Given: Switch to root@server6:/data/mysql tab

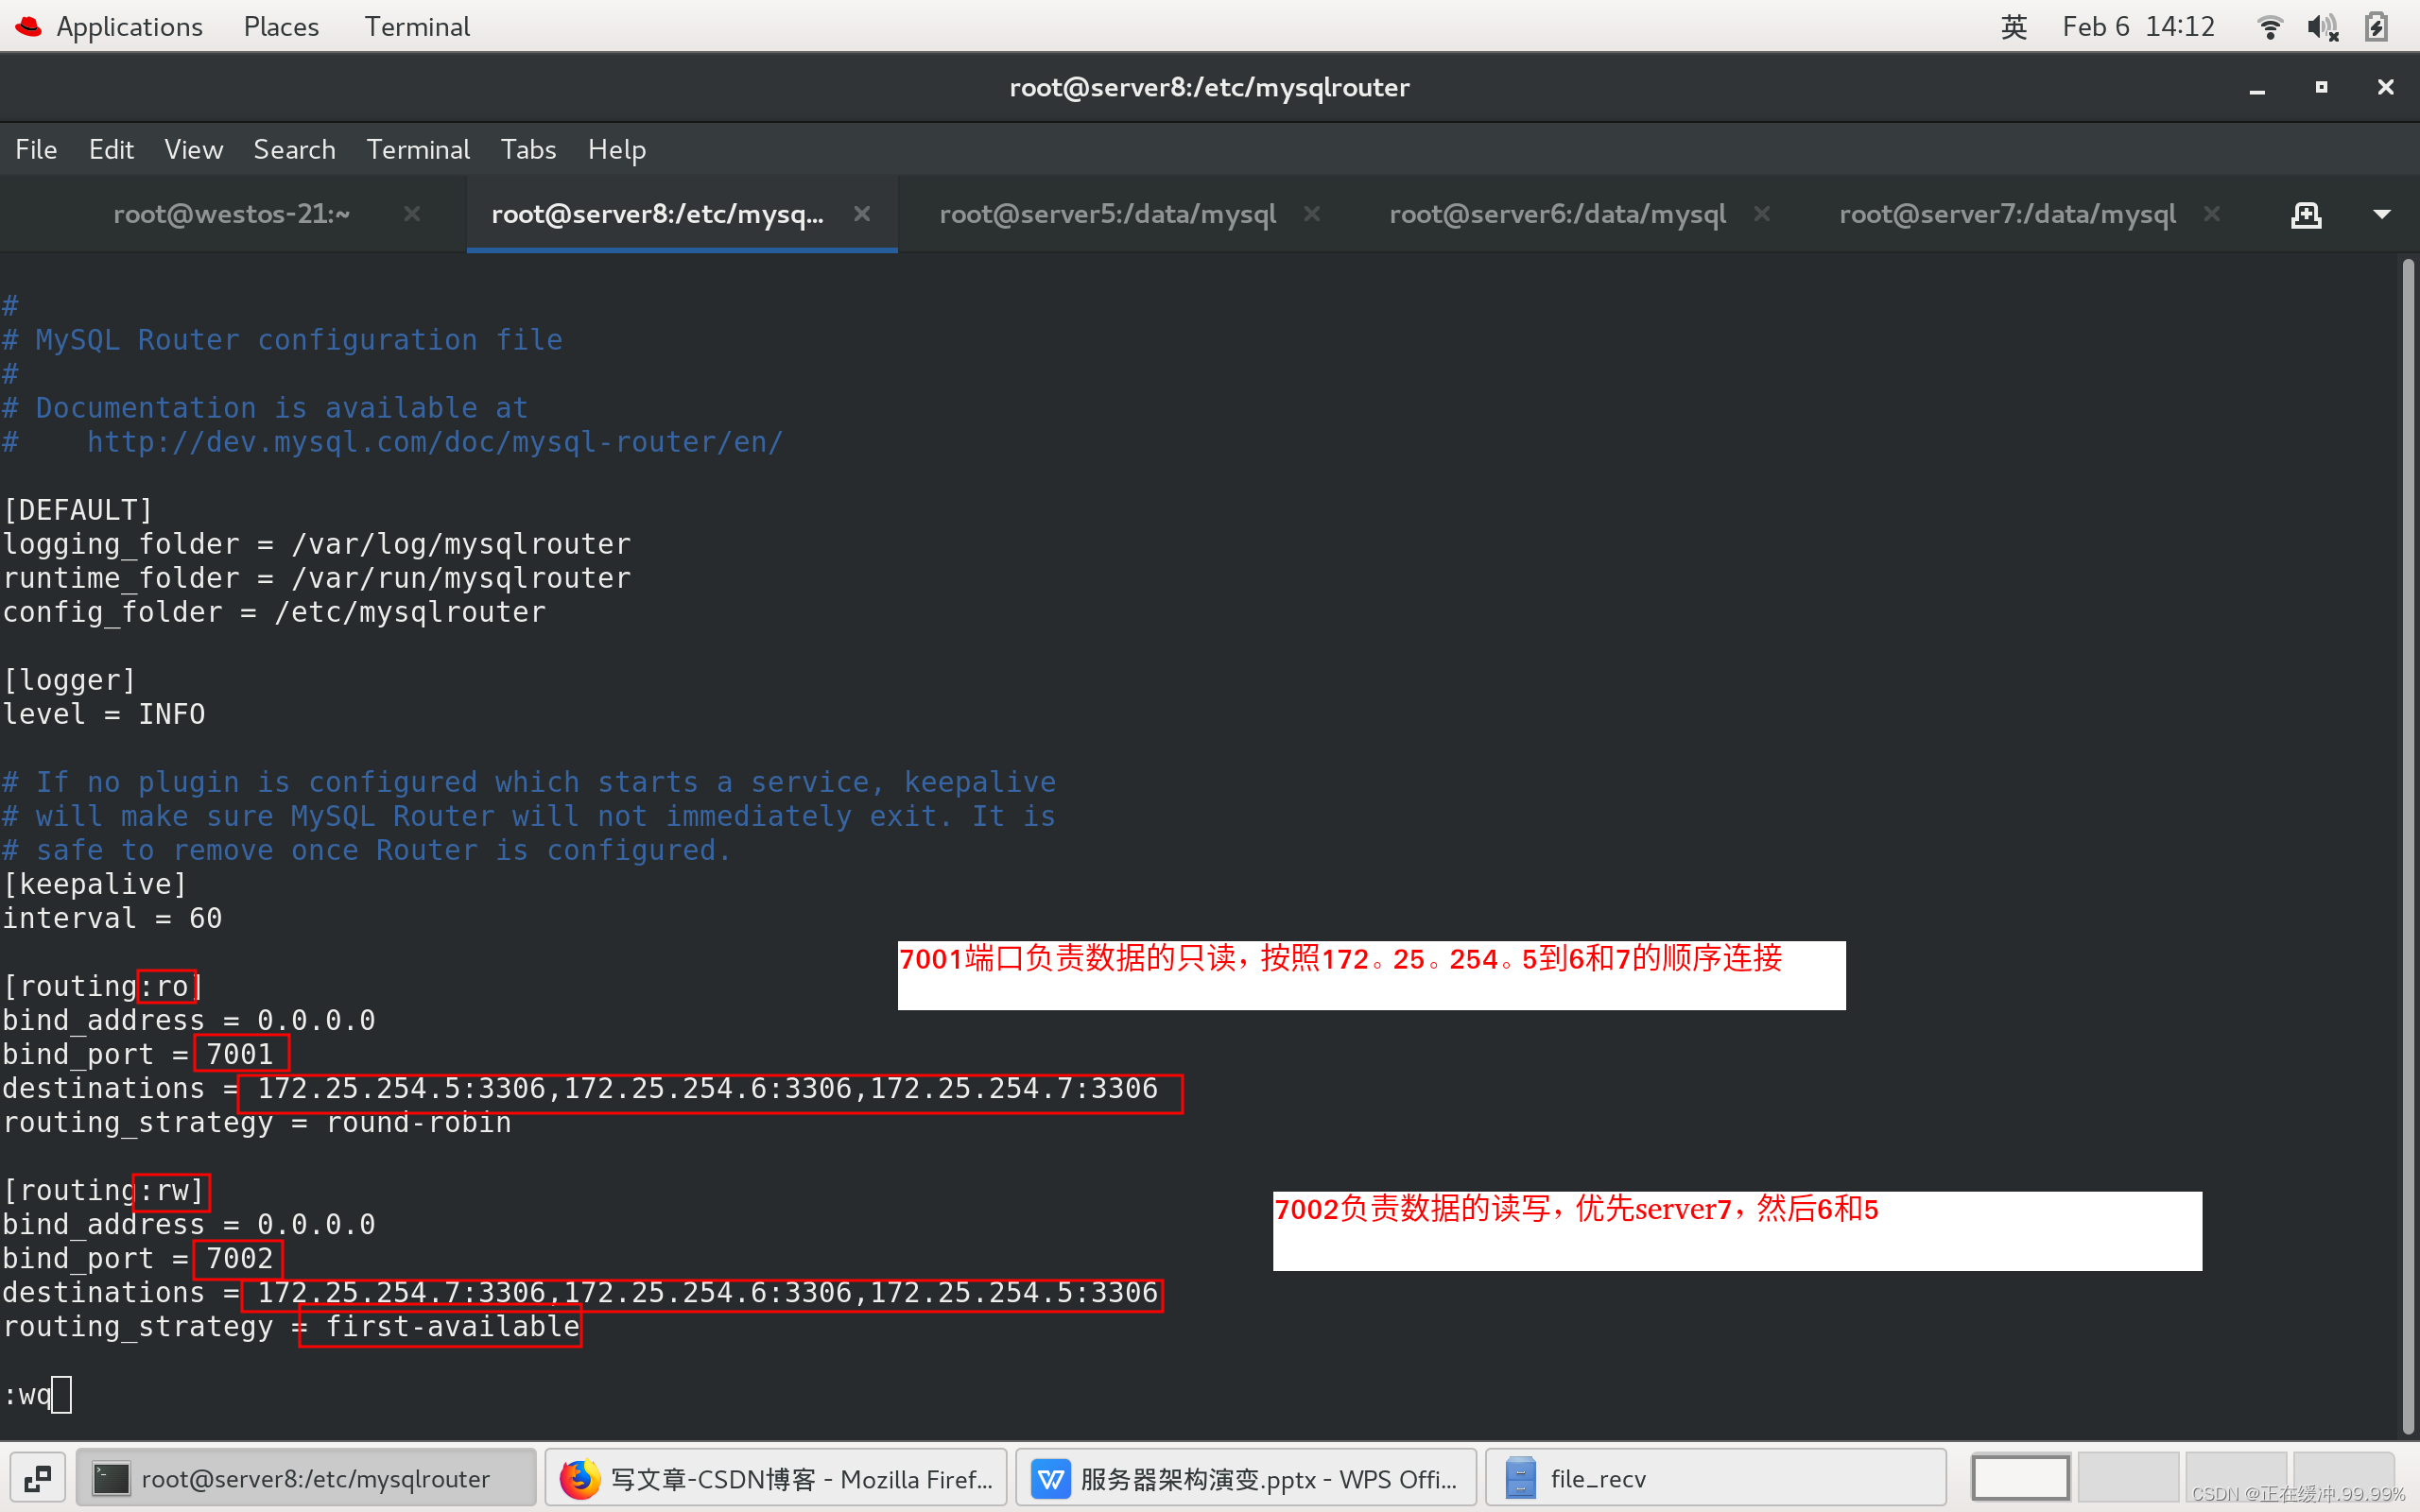Looking at the screenshot, I should [1557, 214].
